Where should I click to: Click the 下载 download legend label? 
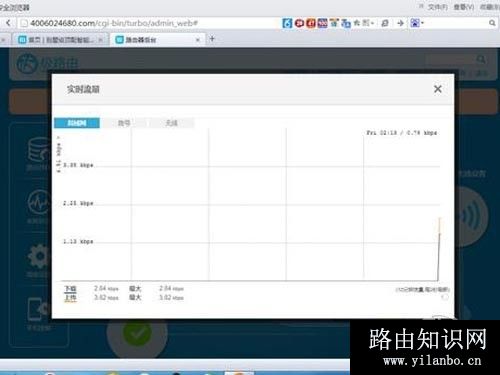click(70, 289)
